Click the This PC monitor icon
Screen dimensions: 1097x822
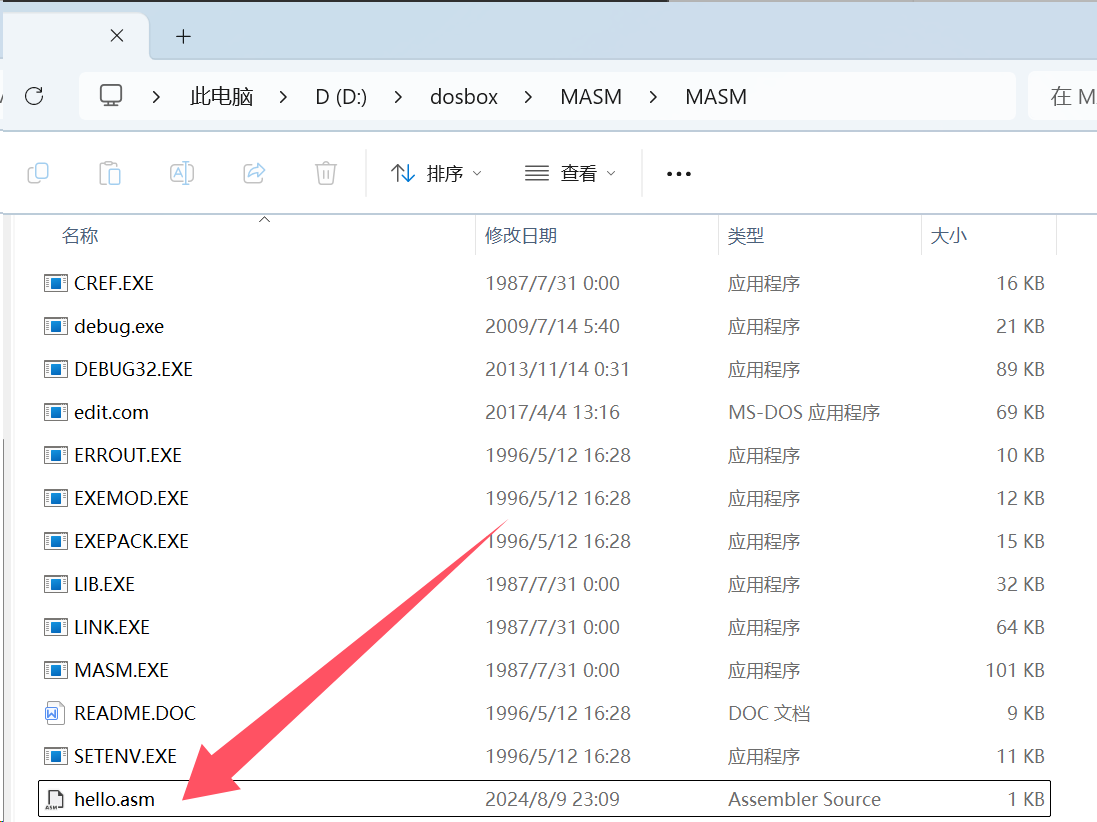pyautogui.click(x=111, y=96)
